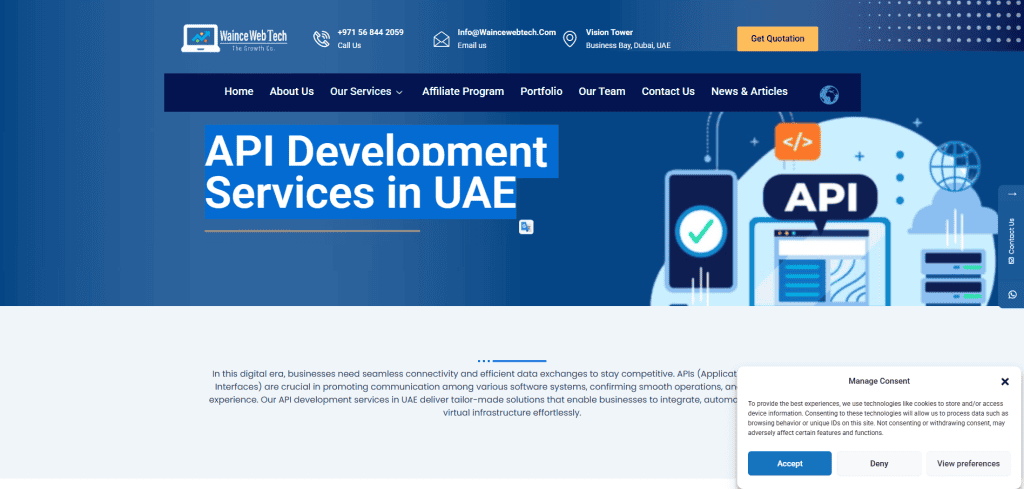Open the Our Team page

(x=602, y=91)
